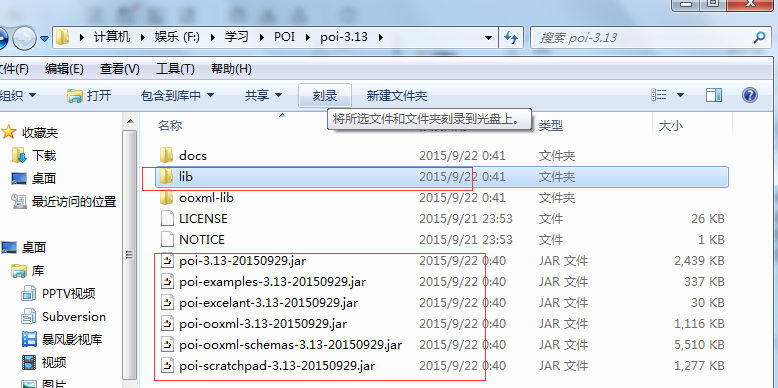Click the 5,510 KB size cell
Image resolution: width=778 pixels, height=388 pixels.
coord(699,344)
